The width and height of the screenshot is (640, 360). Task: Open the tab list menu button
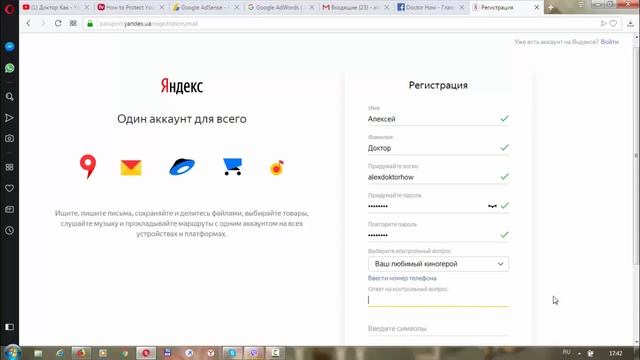pos(580,5)
